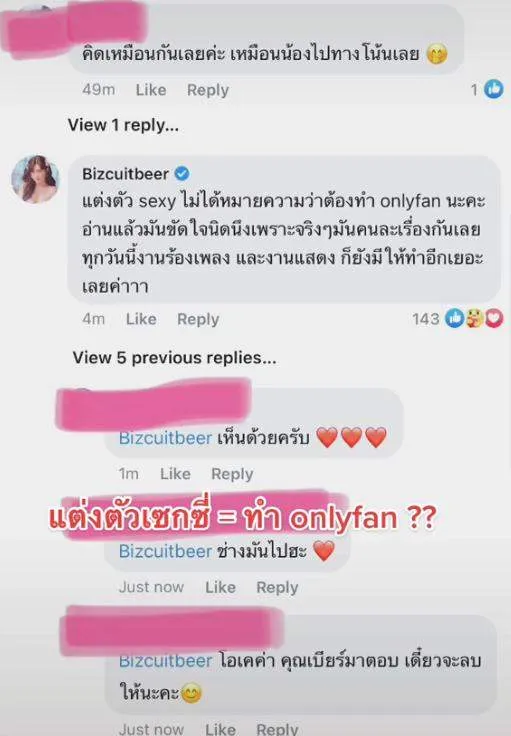The image size is (511, 736).
Task: Reply to the first Just now comment
Action: 277,587
